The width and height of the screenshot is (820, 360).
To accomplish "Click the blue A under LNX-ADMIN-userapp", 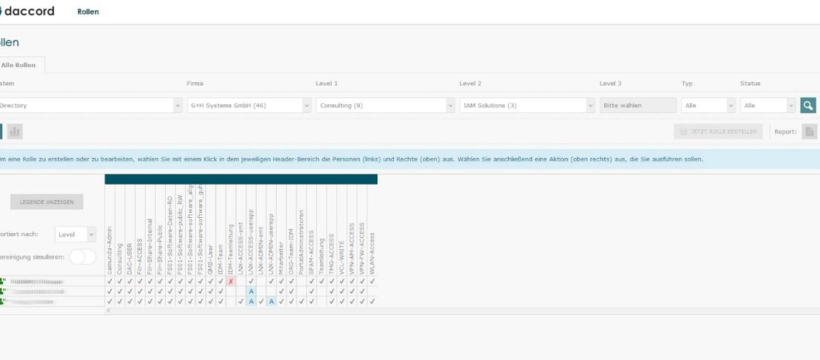I will (x=271, y=301).
